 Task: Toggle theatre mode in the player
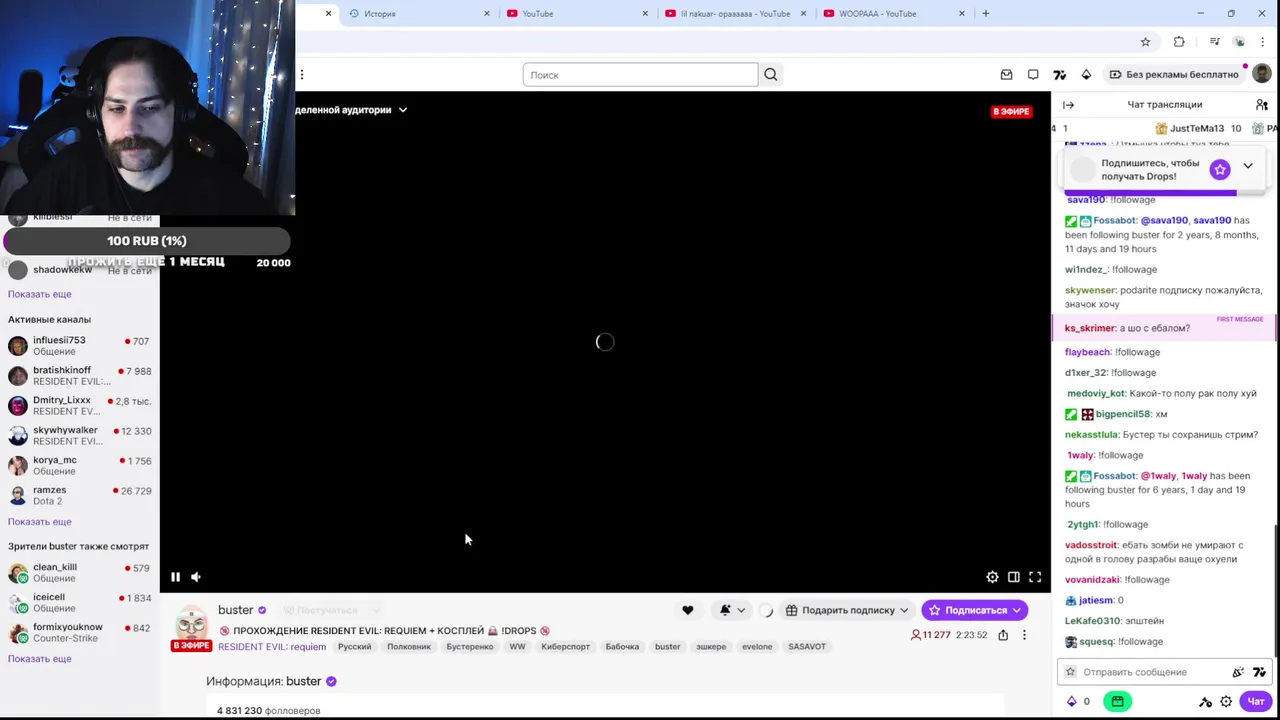1013,577
